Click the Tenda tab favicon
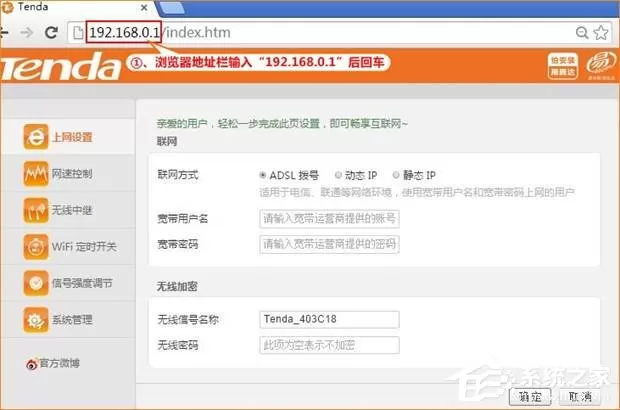 click(8, 7)
